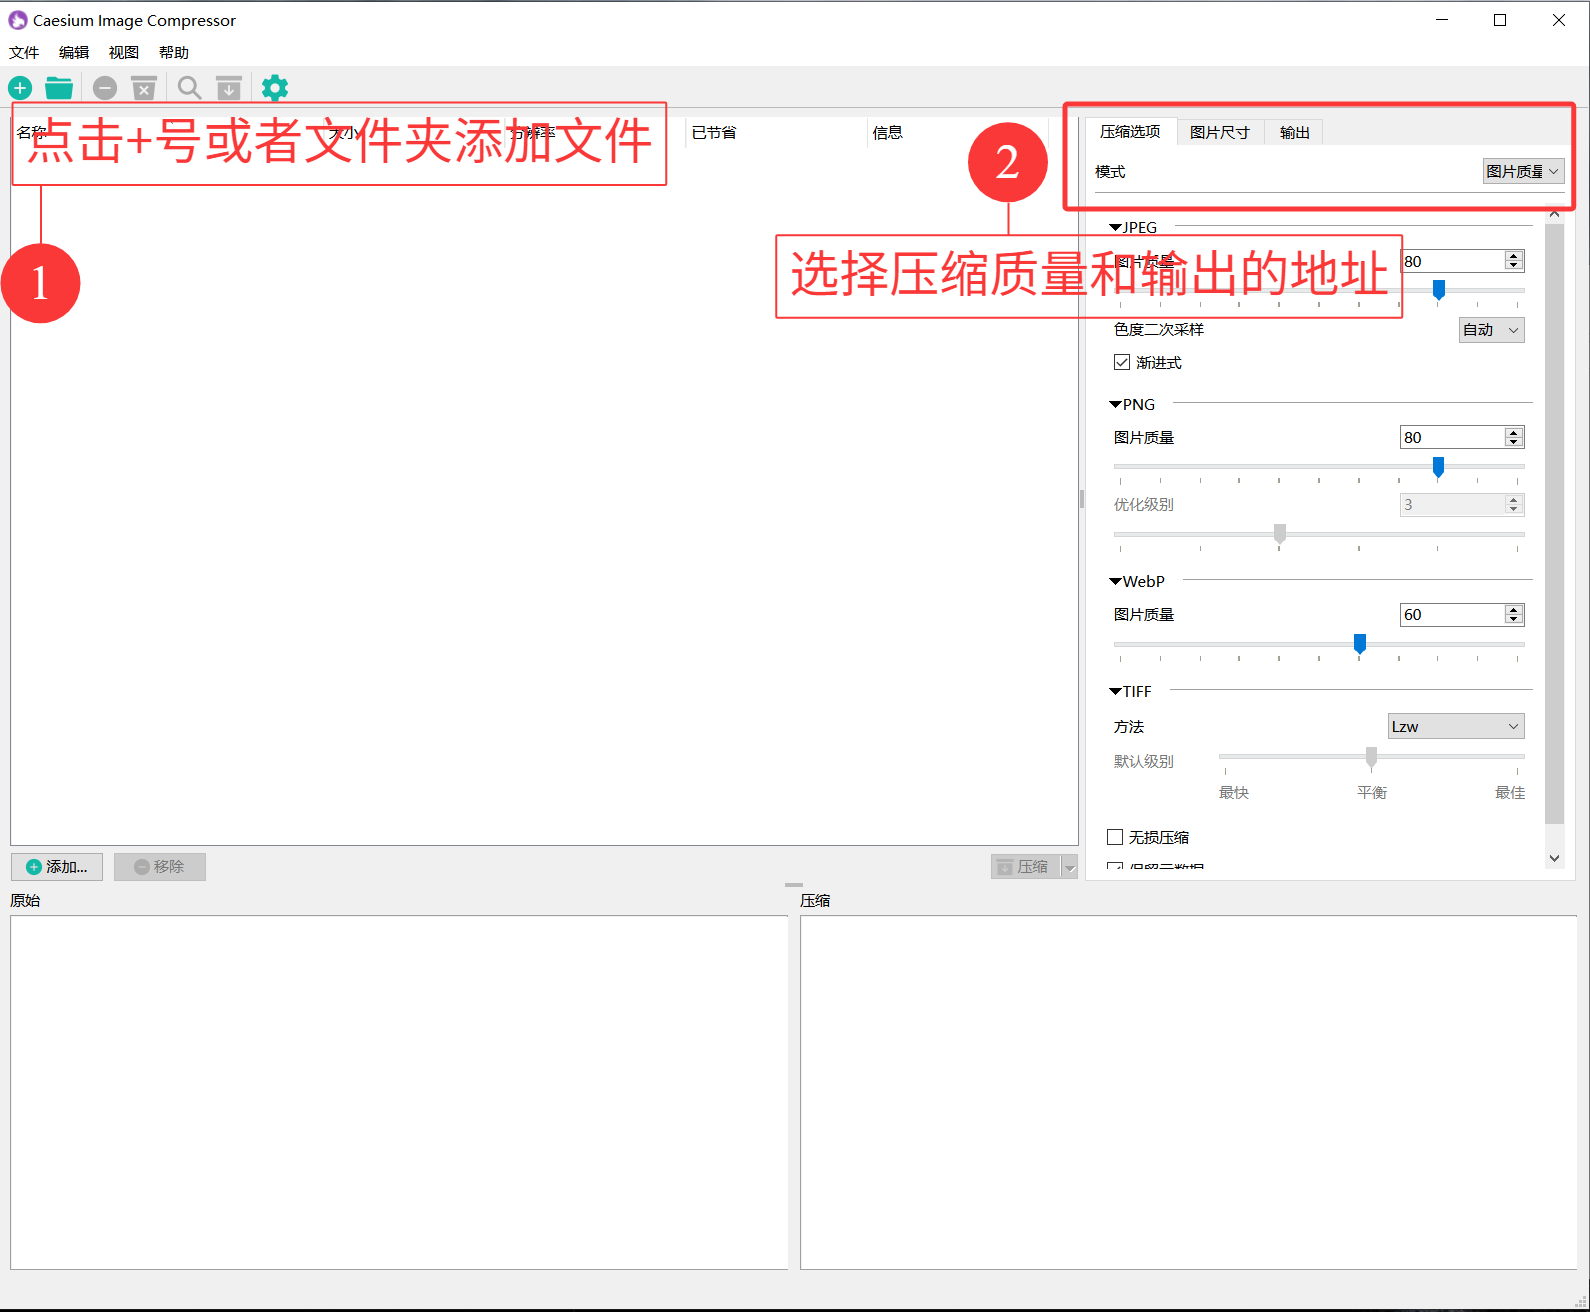The height and width of the screenshot is (1312, 1590).
Task: Click the 添加... button
Action: click(57, 867)
